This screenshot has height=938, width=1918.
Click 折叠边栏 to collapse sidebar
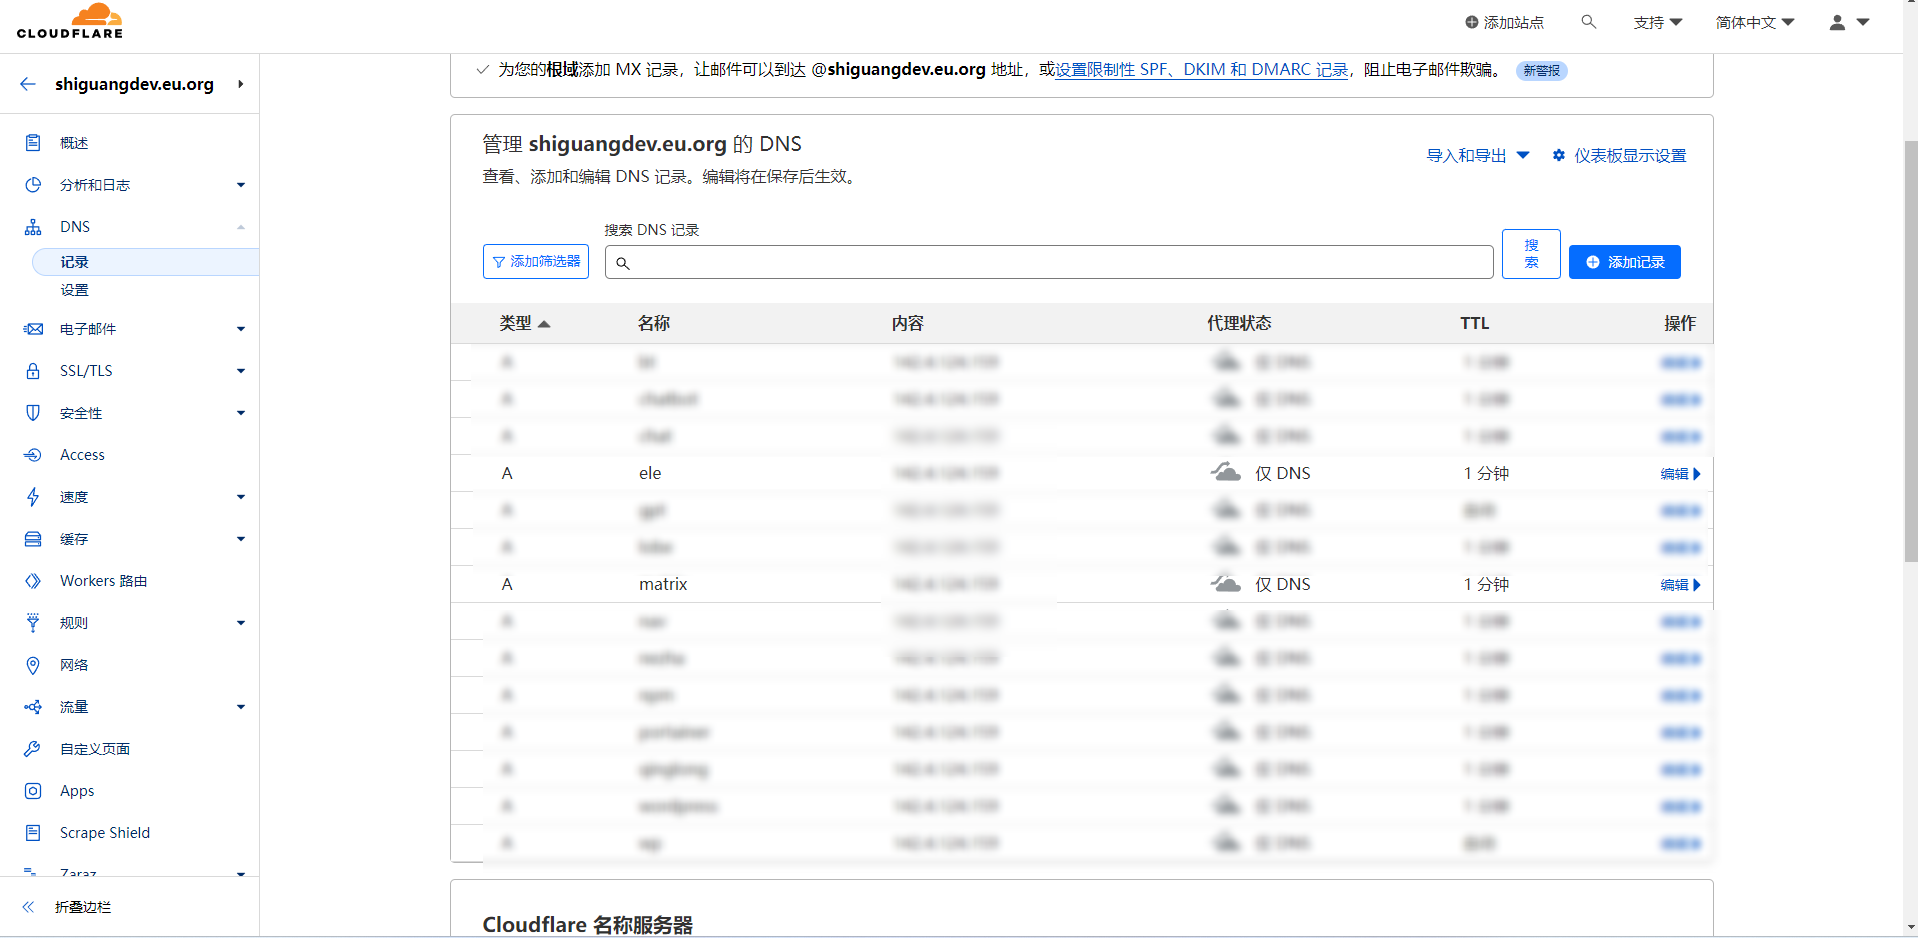(83, 907)
